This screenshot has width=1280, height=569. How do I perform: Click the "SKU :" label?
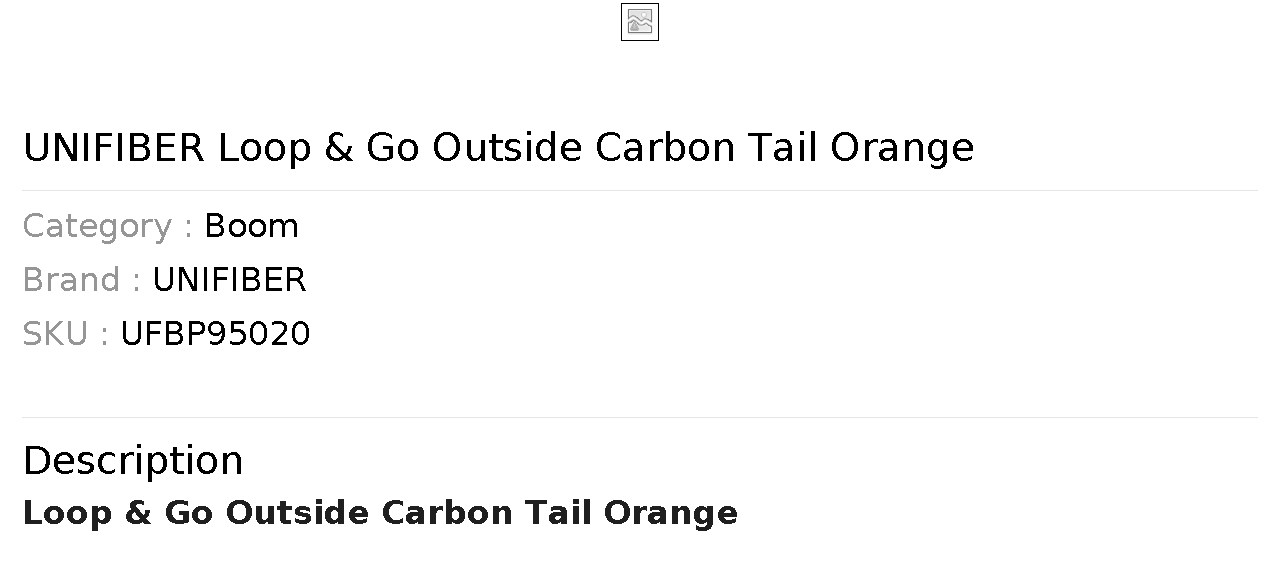(65, 334)
